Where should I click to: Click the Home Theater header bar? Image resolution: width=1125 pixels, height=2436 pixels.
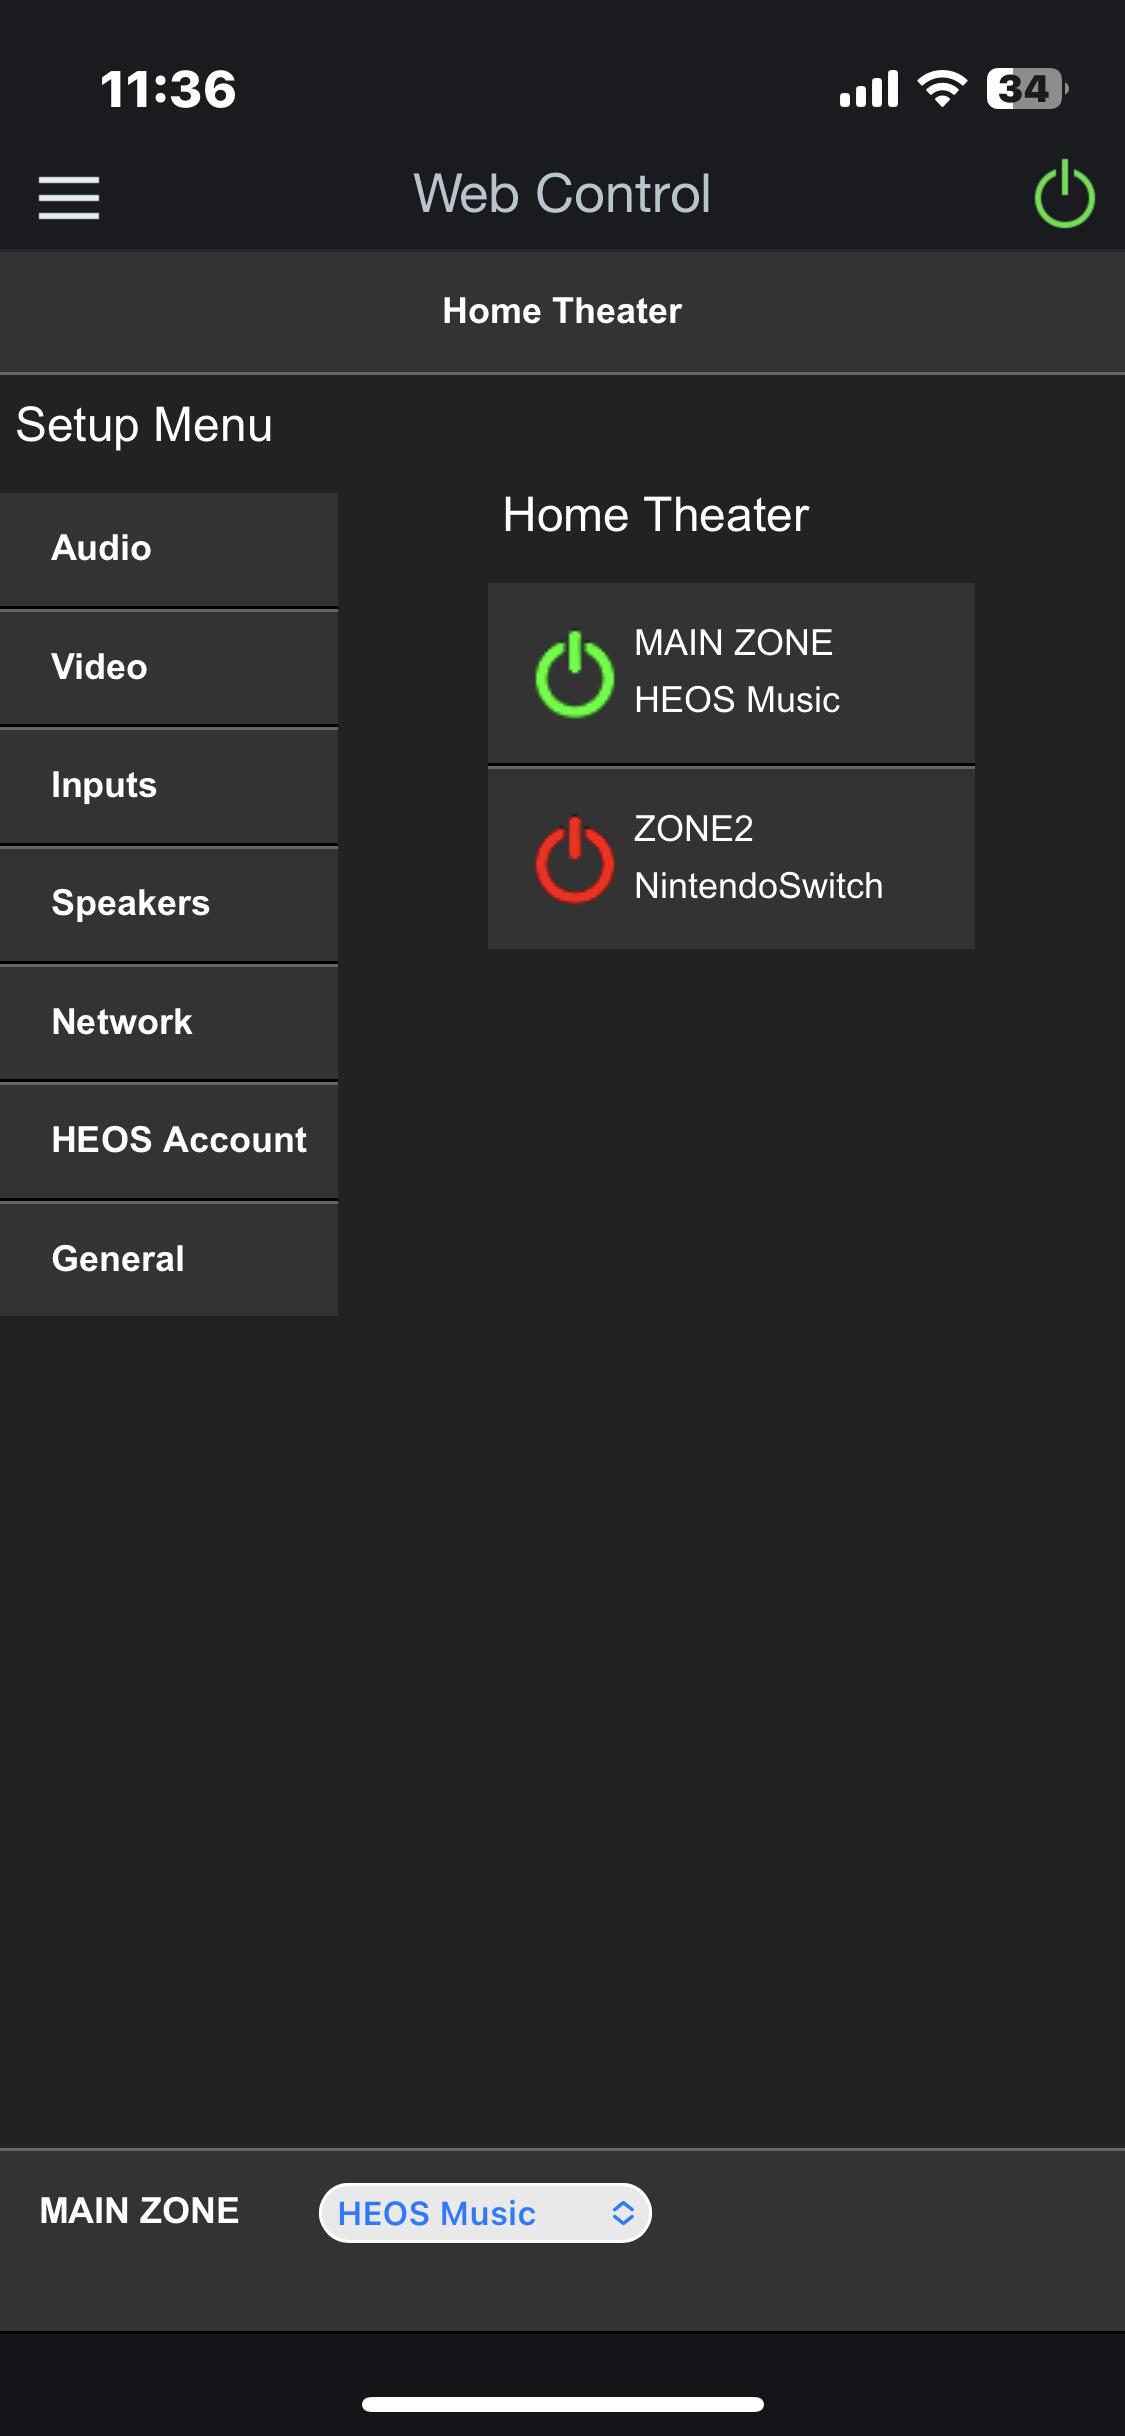(562, 311)
